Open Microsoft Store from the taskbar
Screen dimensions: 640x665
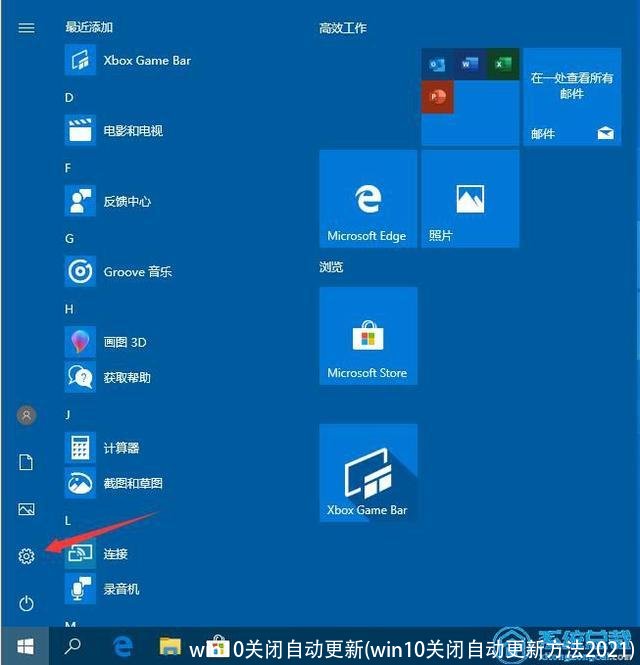[218, 646]
